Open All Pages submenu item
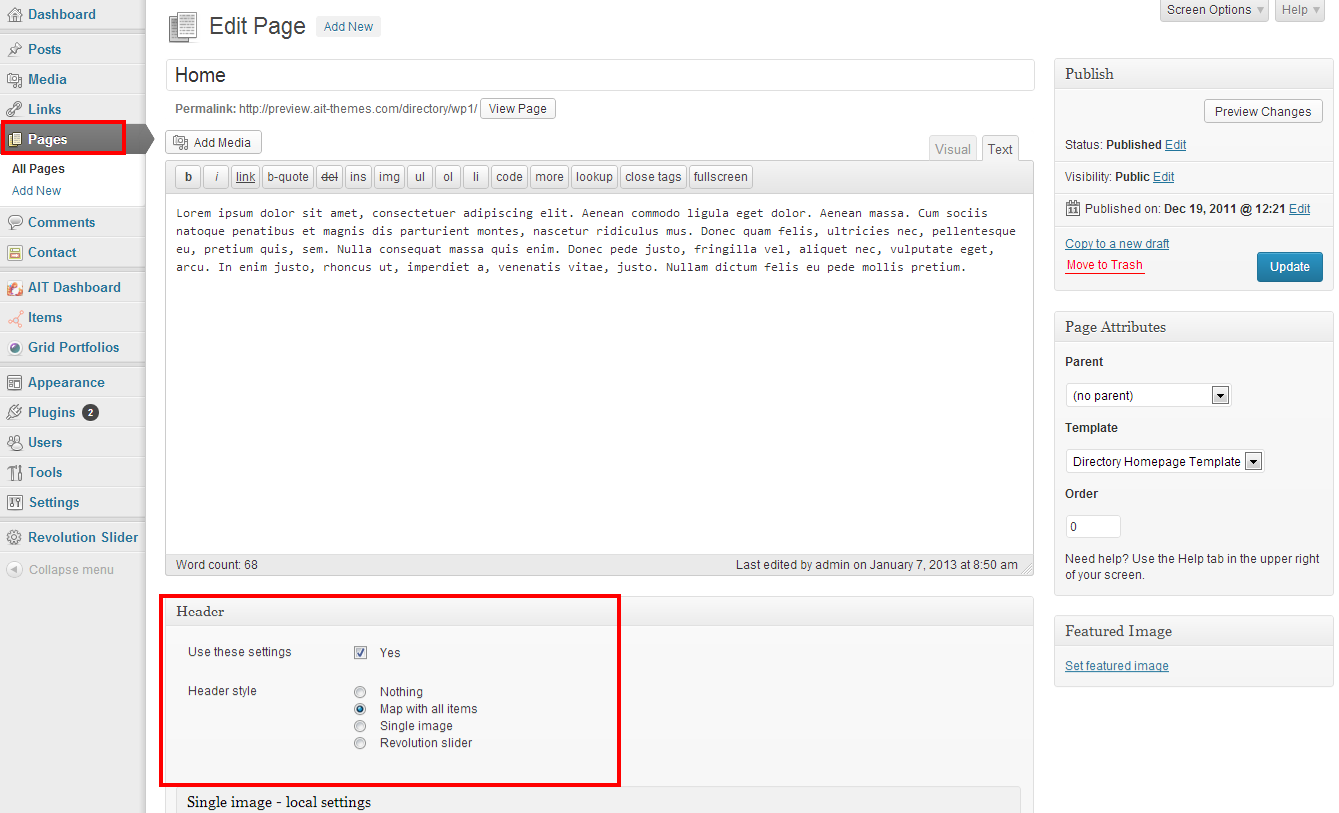The width and height of the screenshot is (1339, 813). 38,169
